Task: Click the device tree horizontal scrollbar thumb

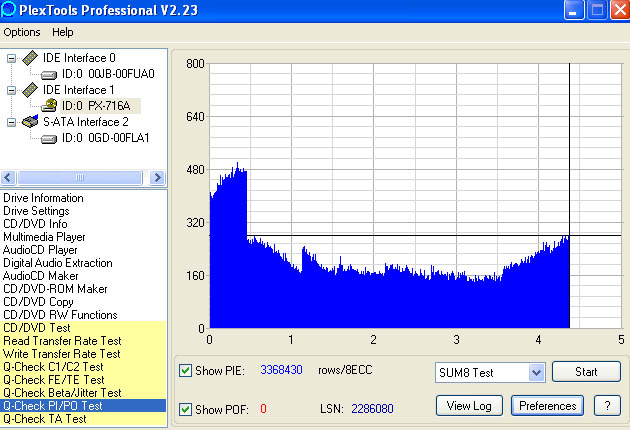Action: pyautogui.click(x=80, y=177)
